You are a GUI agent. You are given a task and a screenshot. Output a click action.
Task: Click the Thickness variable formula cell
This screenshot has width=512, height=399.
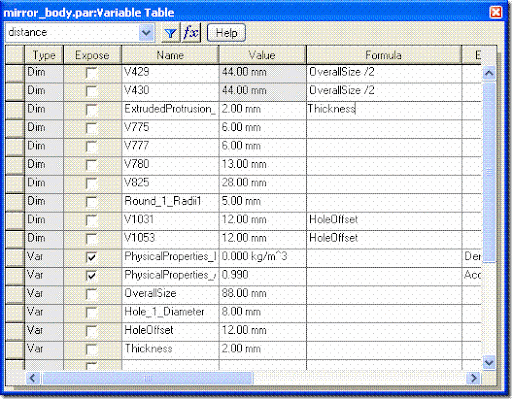384,349
